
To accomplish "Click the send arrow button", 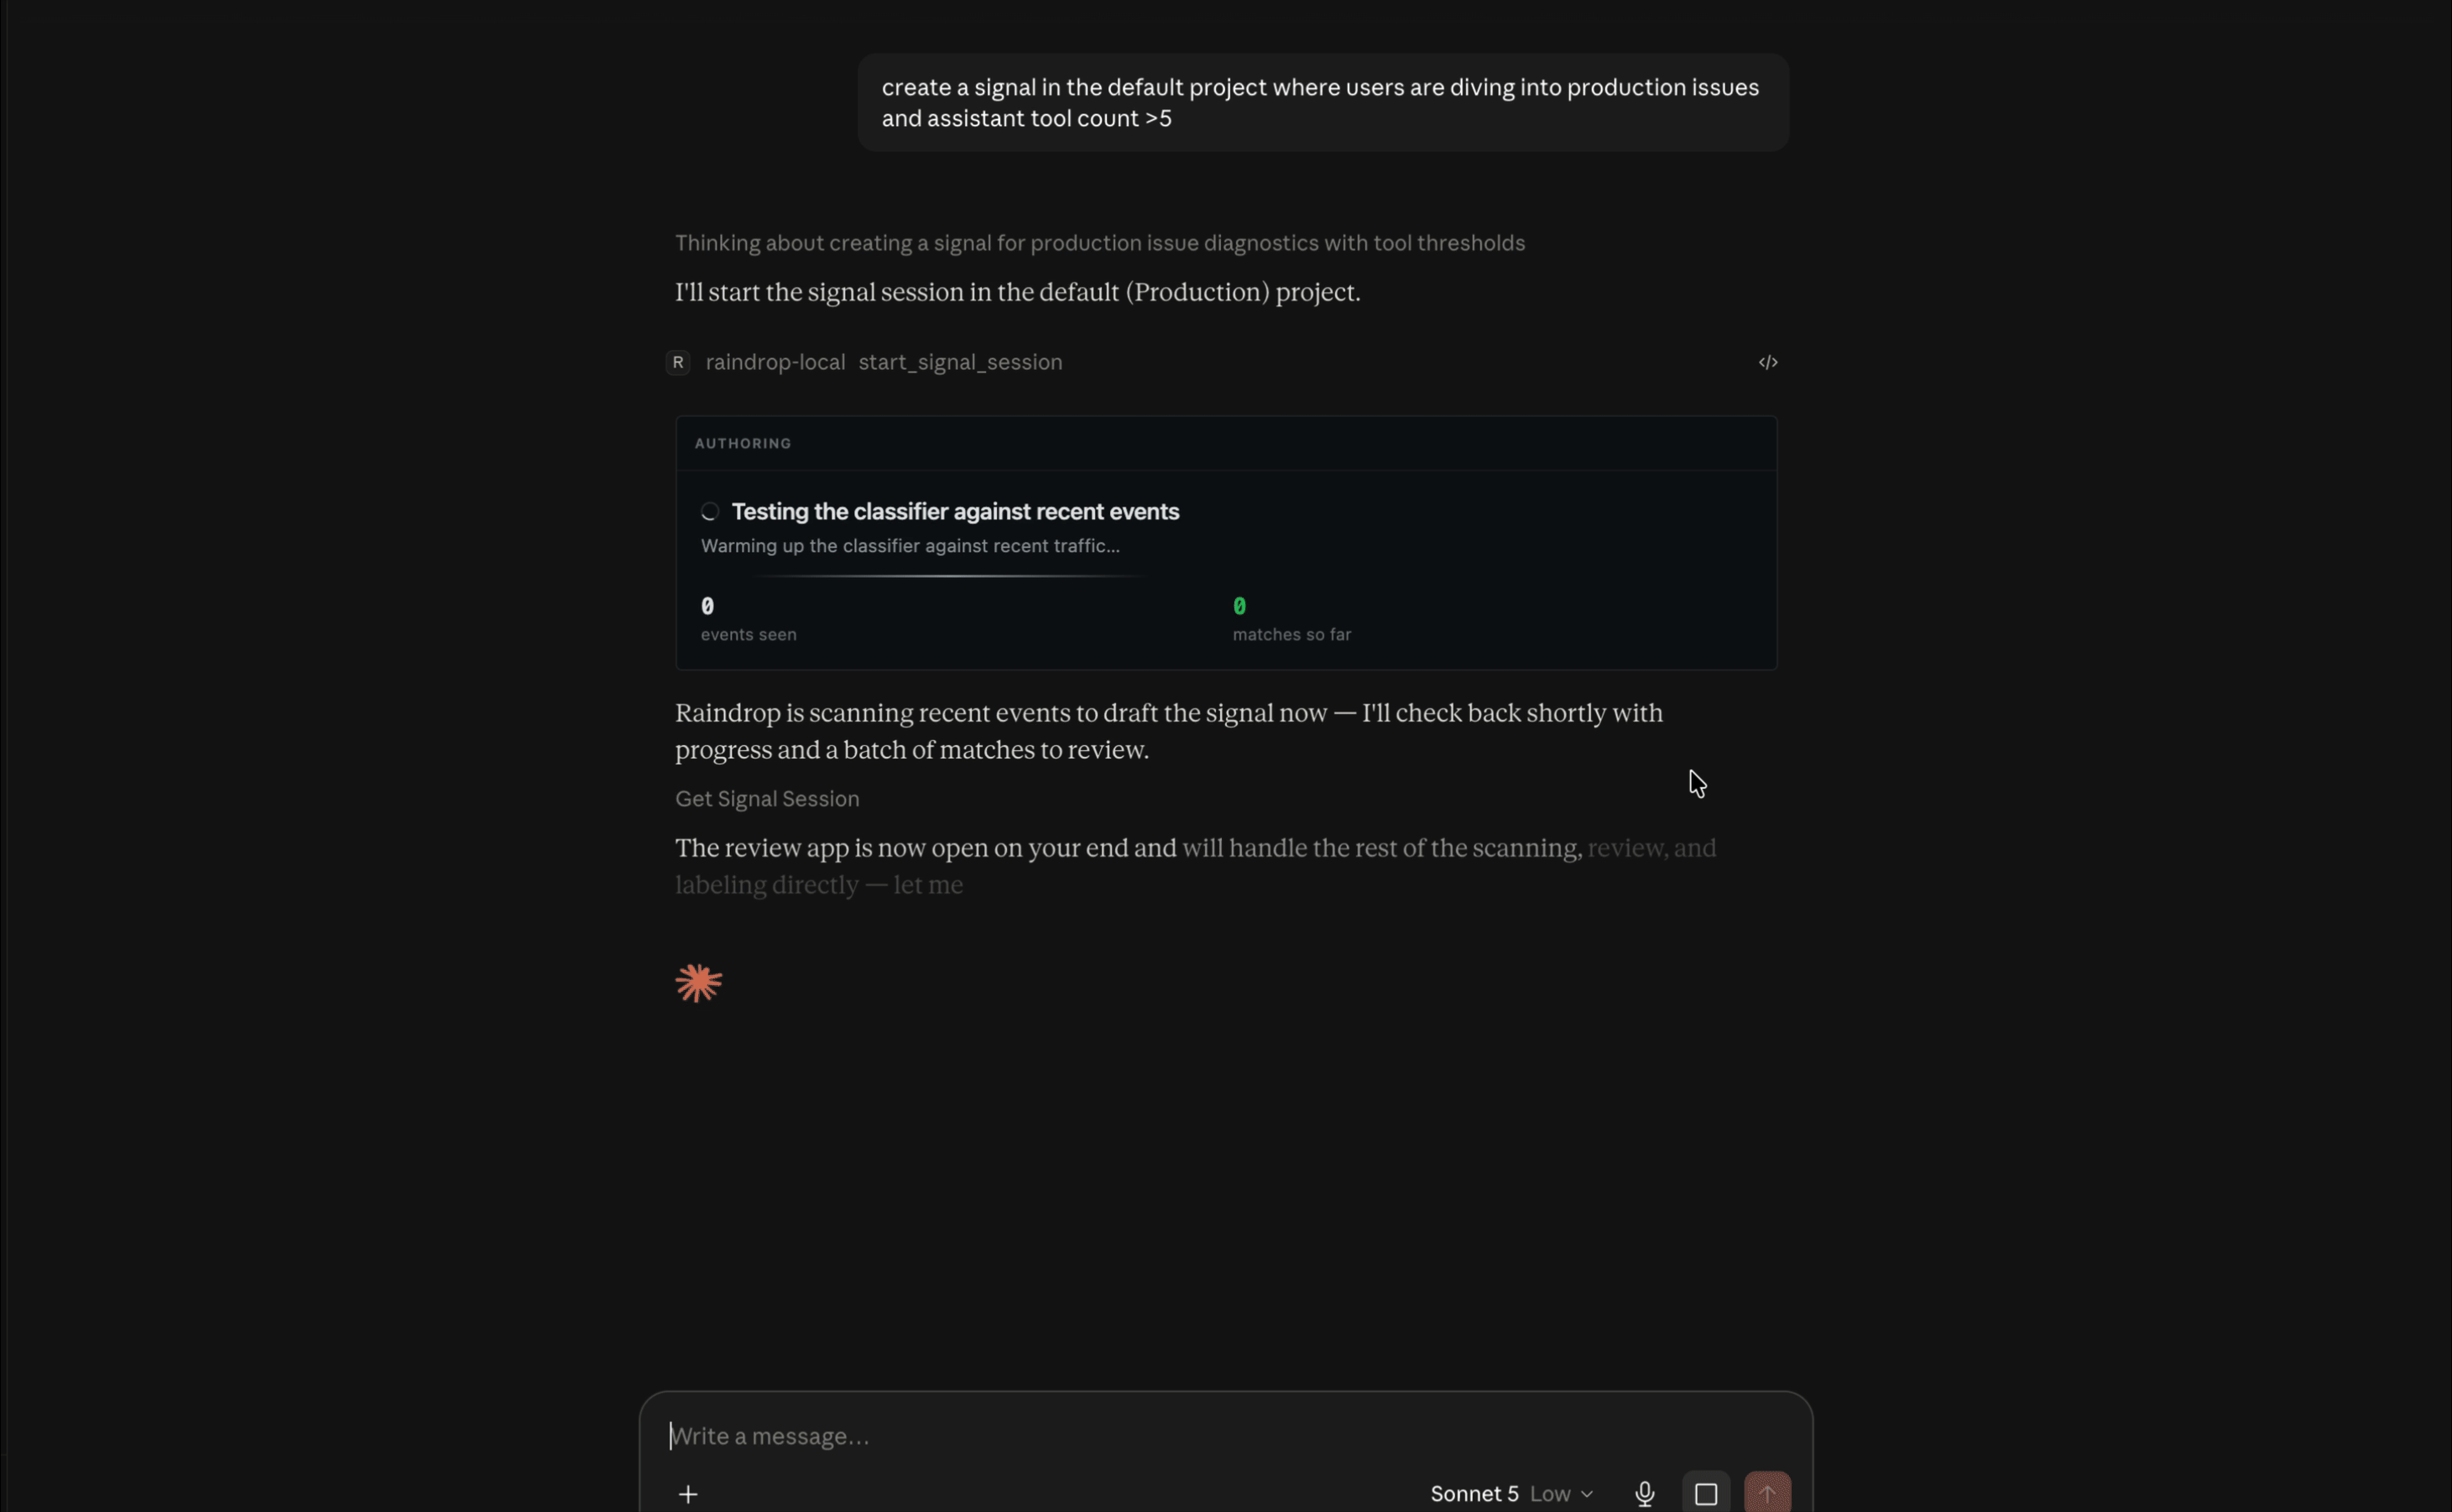I will coord(1767,1493).
